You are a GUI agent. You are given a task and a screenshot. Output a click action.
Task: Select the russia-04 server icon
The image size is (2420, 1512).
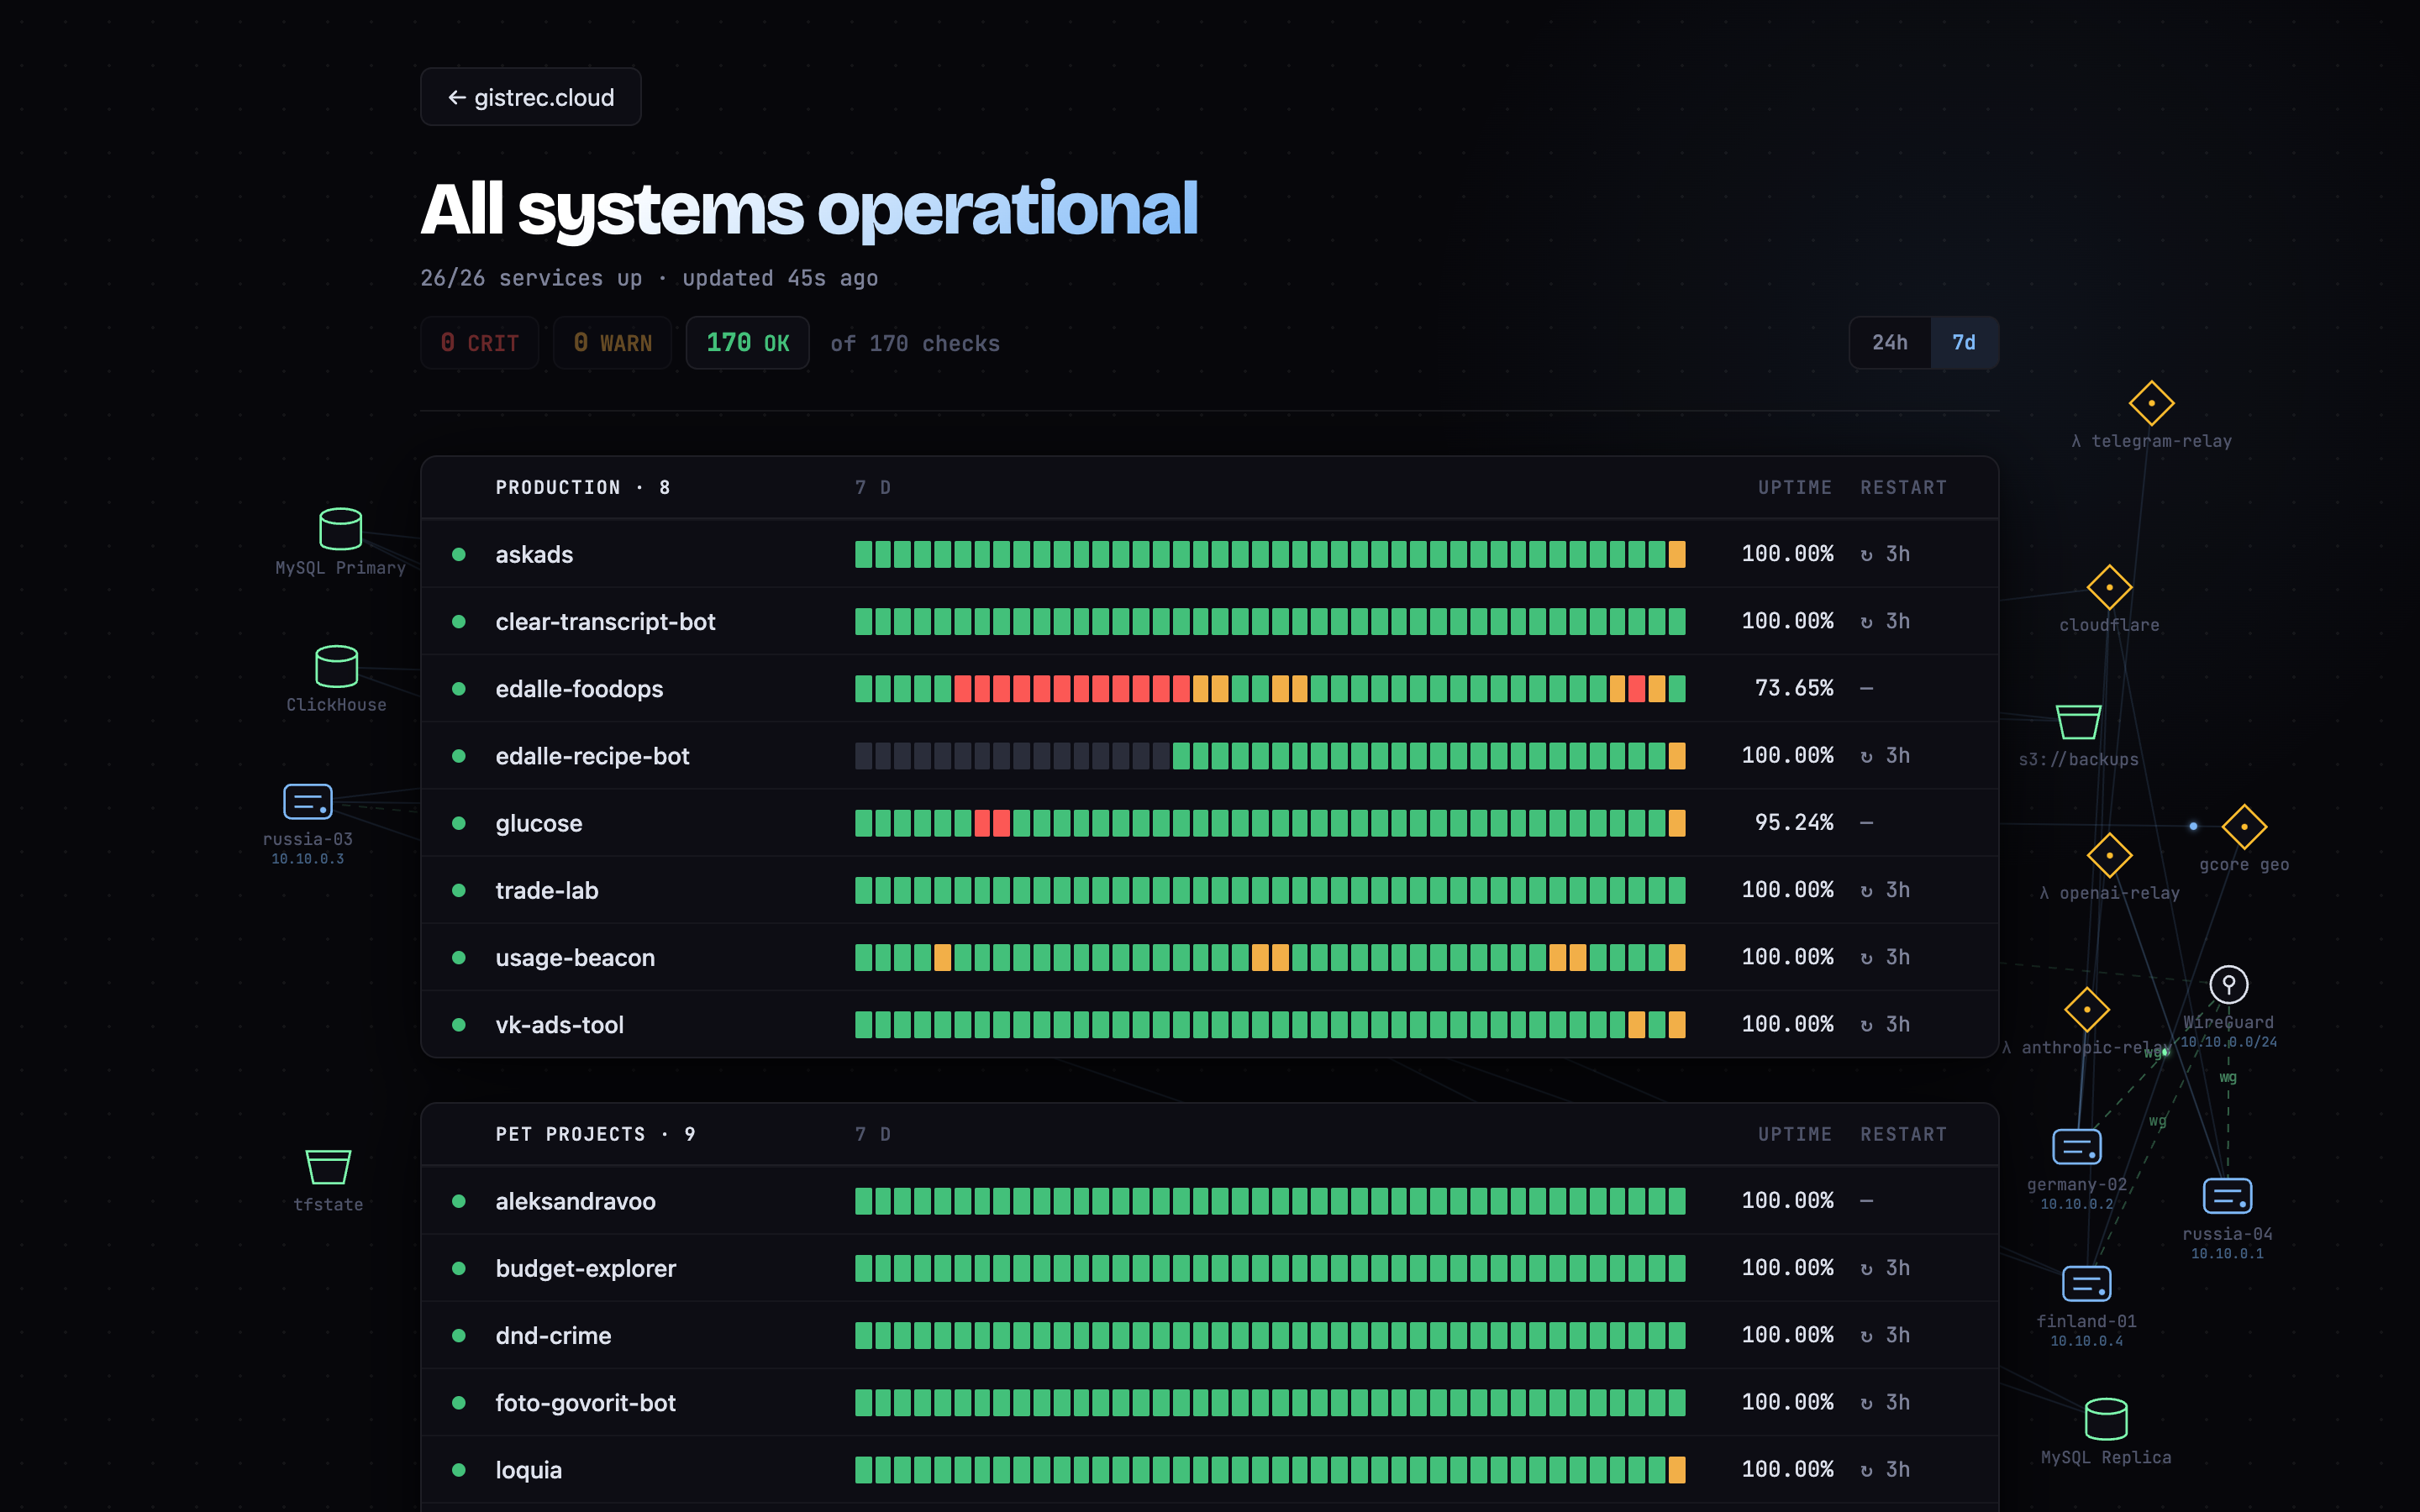(x=2227, y=1196)
